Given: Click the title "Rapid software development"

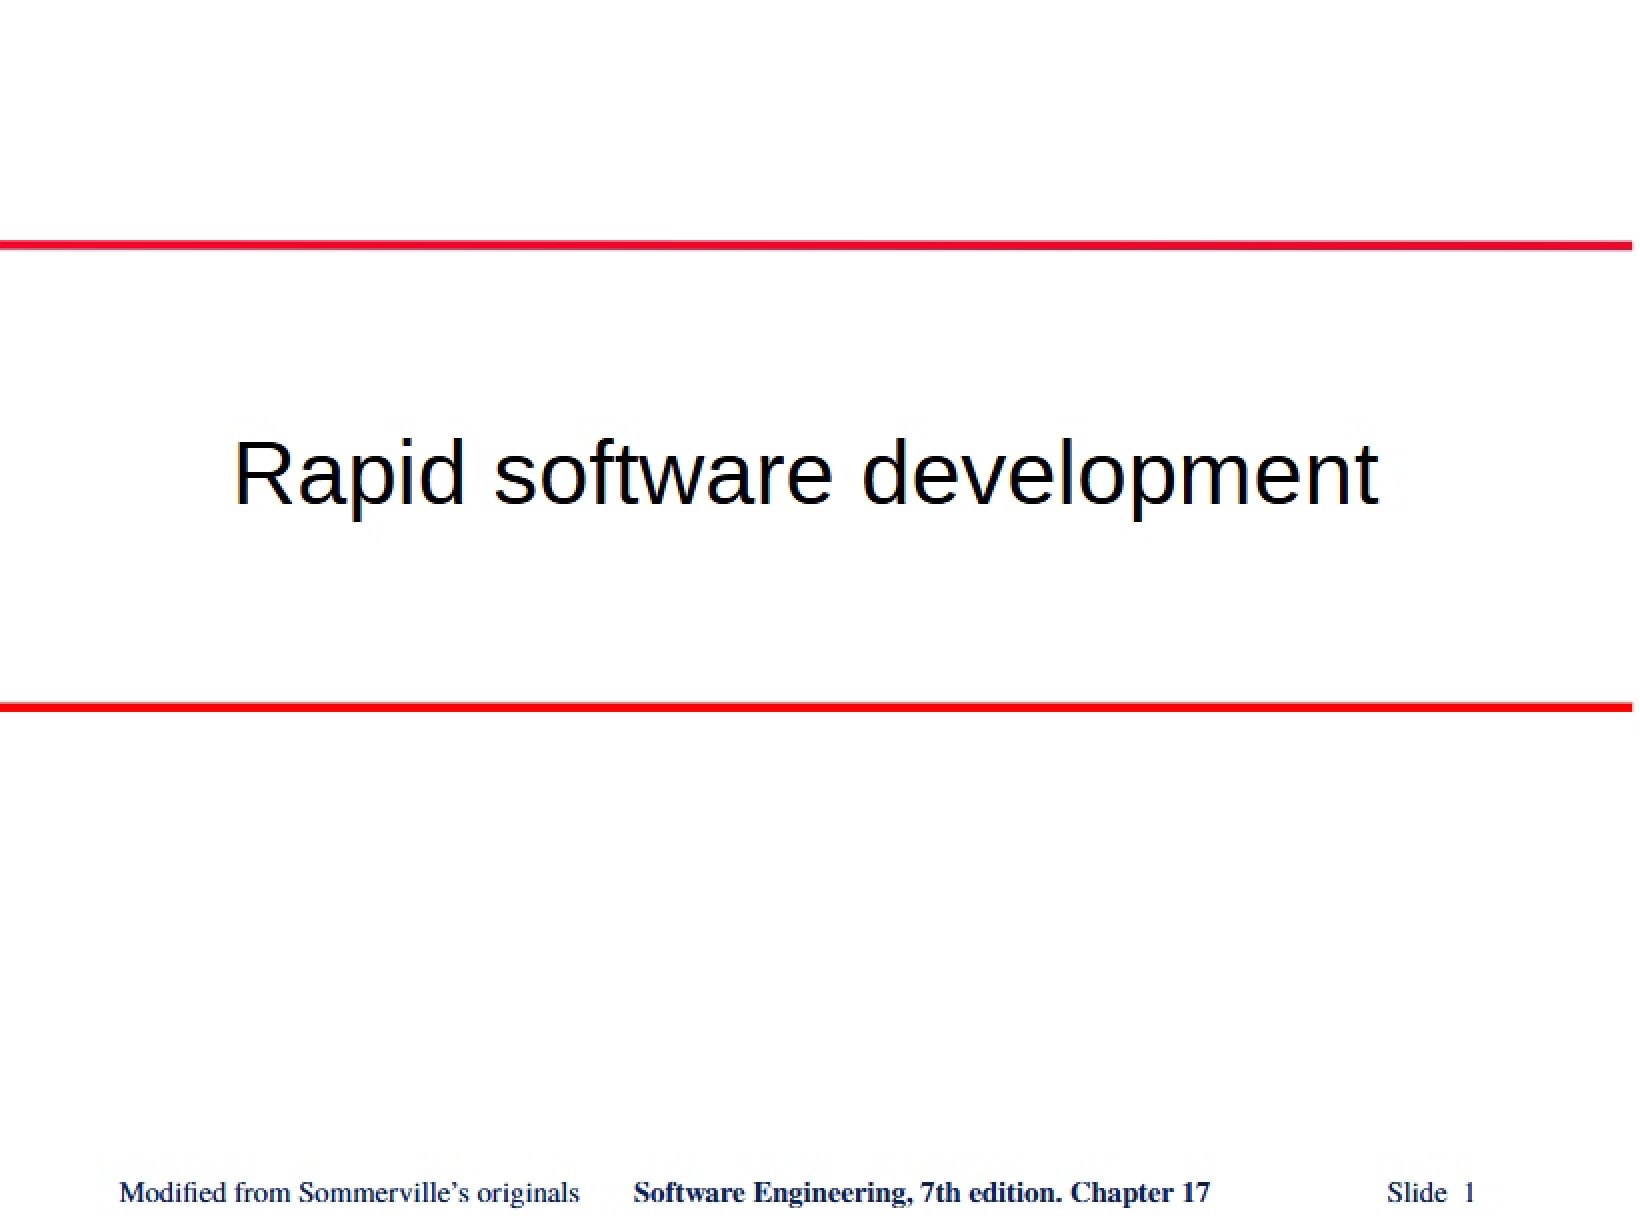Looking at the screenshot, I should (806, 474).
